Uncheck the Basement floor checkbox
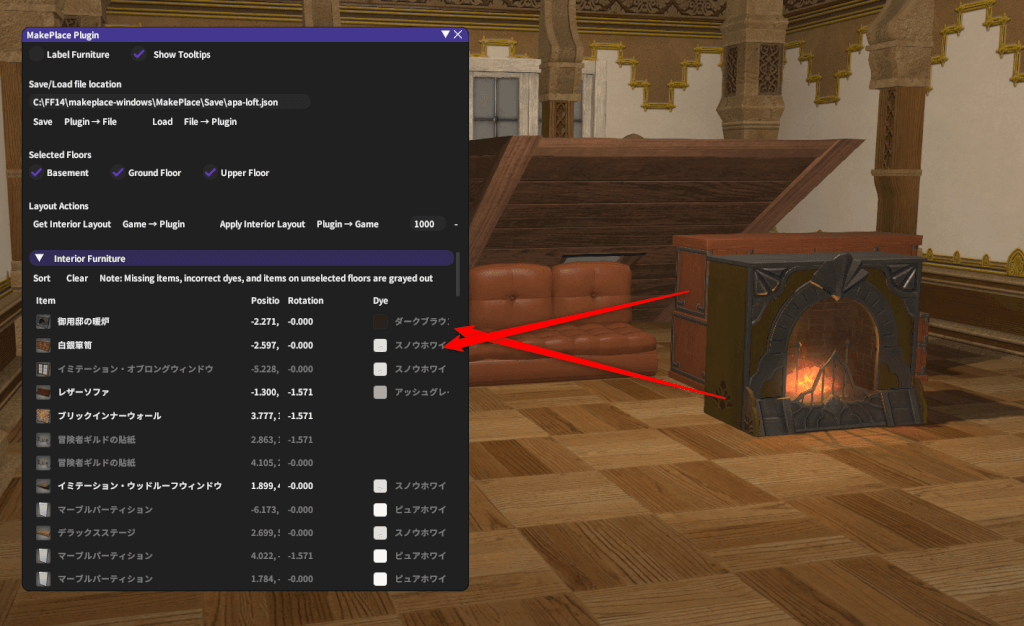Viewport: 1024px width, 626px height. pos(37,172)
